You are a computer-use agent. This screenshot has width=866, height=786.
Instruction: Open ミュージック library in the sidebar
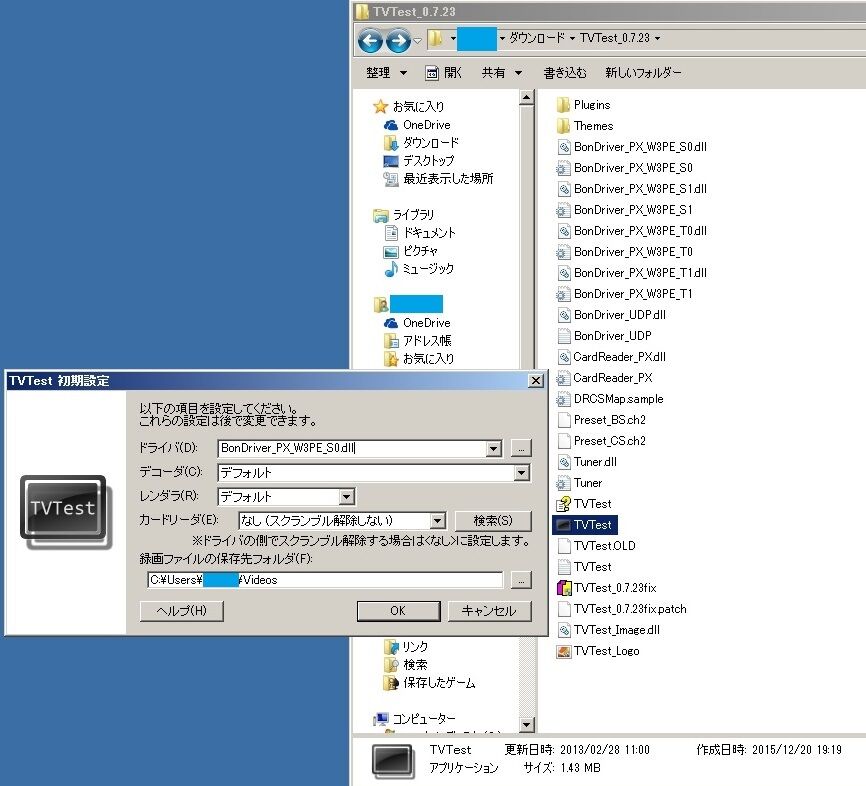click(419, 268)
